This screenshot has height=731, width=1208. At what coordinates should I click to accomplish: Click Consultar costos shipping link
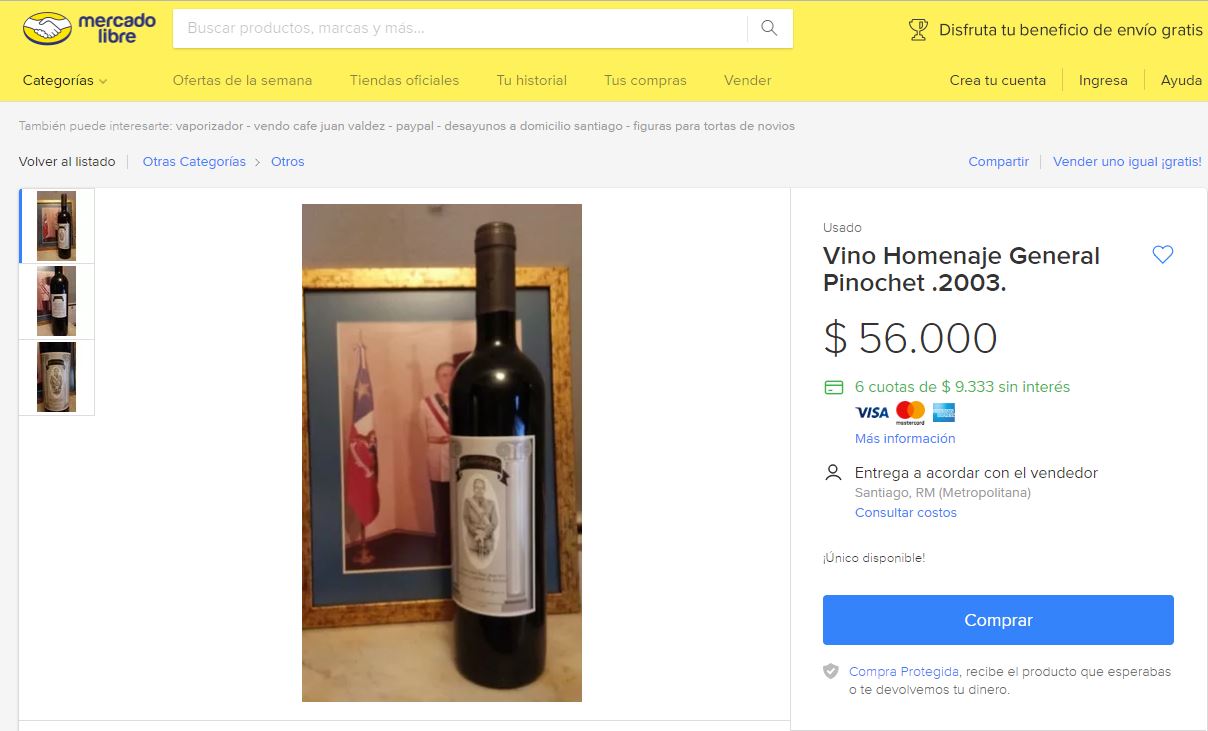(906, 513)
